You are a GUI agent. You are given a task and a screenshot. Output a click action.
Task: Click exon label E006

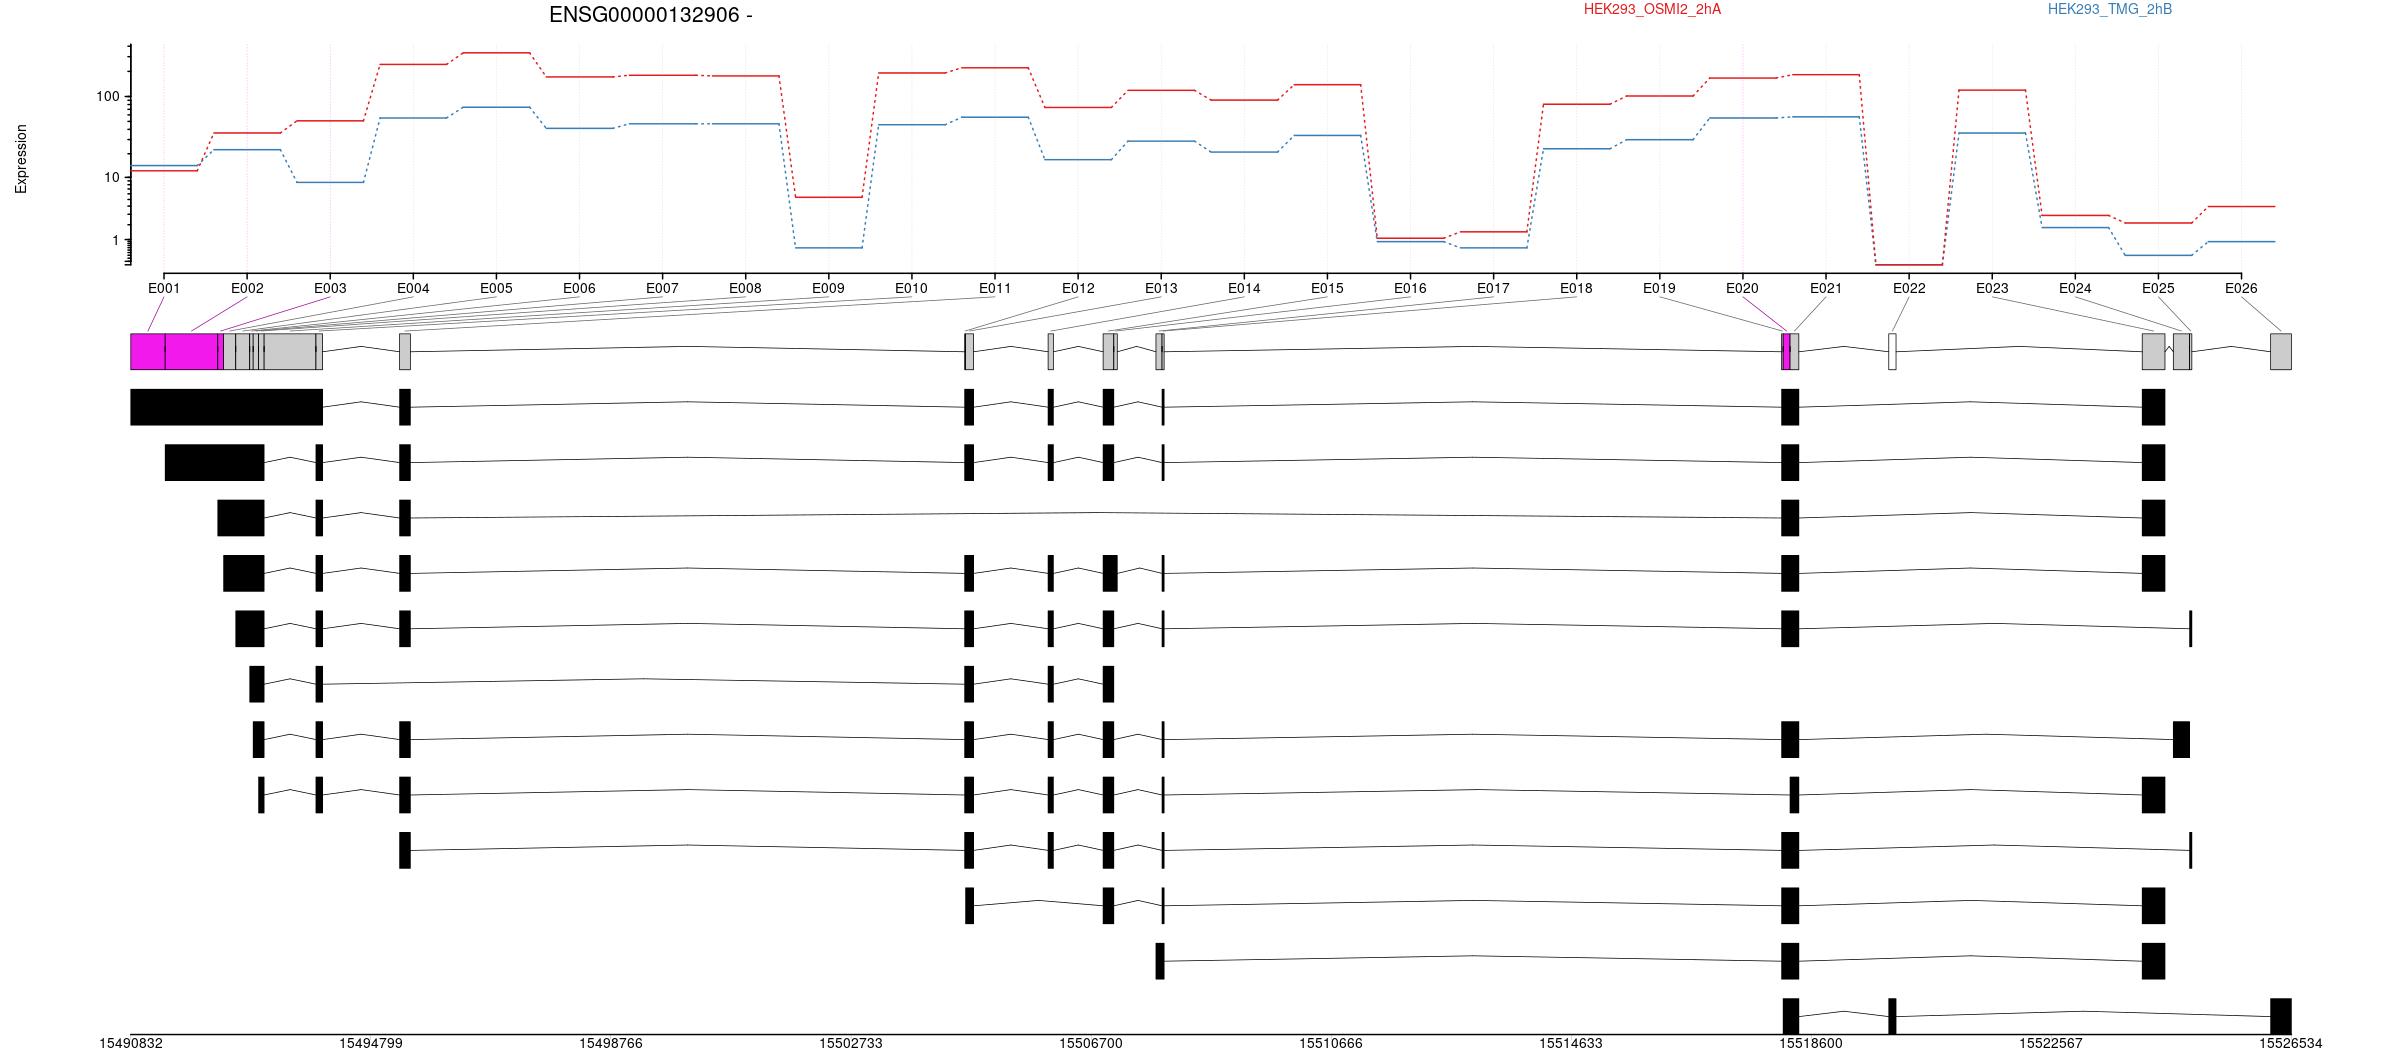(x=579, y=289)
